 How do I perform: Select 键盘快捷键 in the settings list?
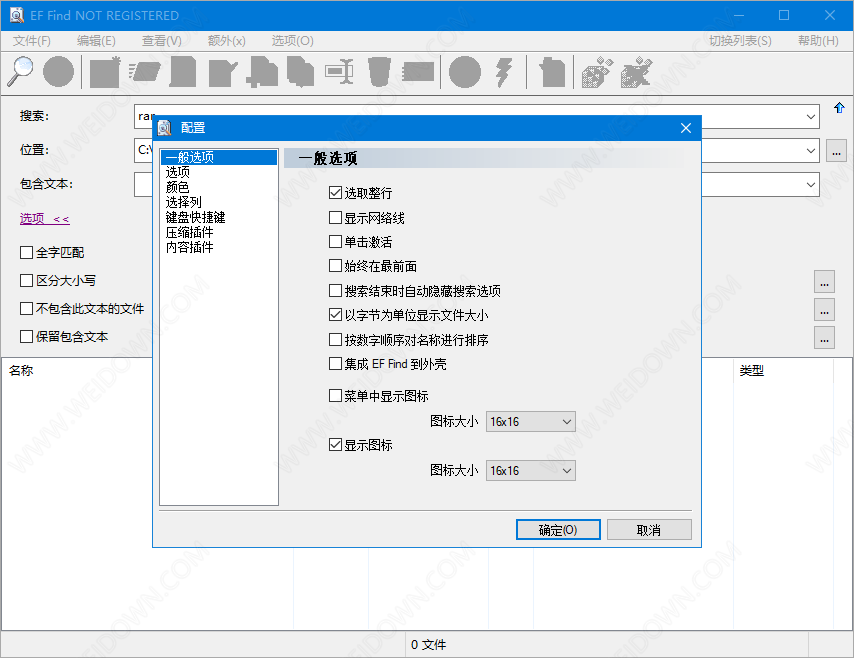(195, 217)
